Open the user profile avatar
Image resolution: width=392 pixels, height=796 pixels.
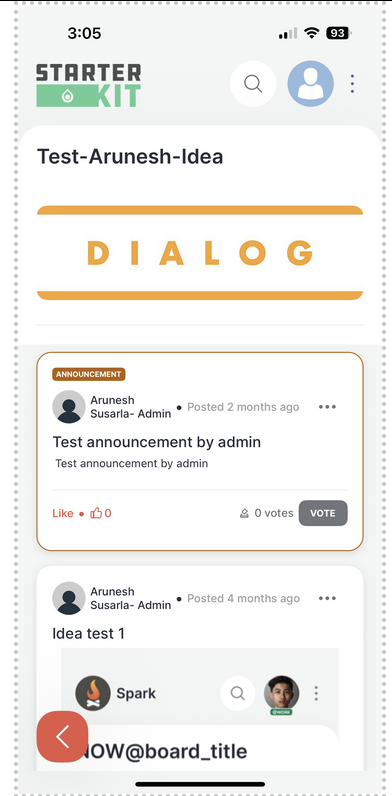311,83
